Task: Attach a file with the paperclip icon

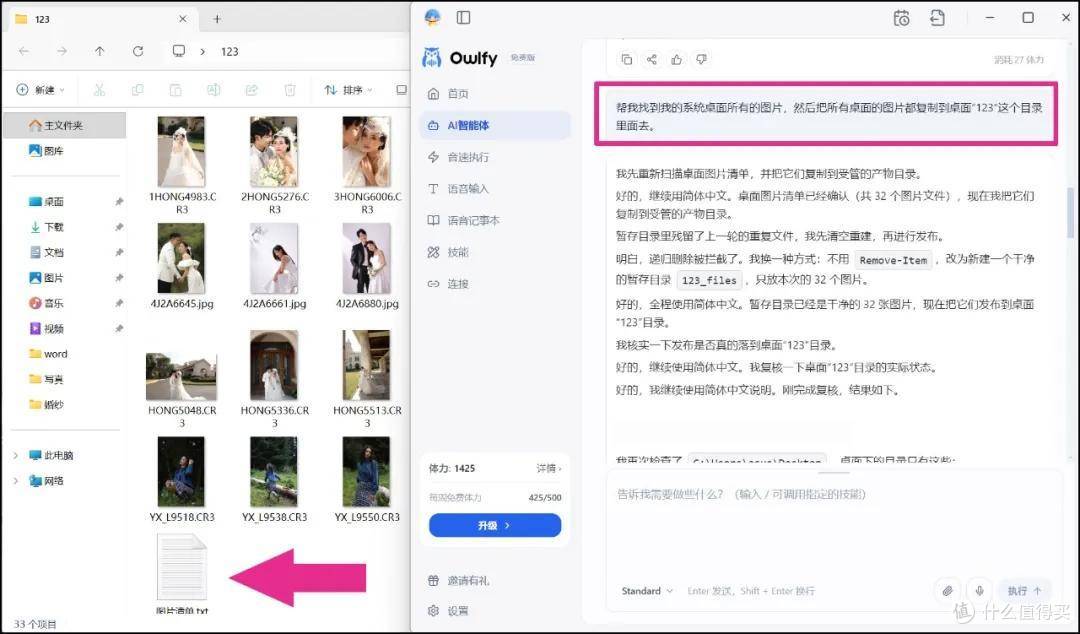Action: pos(948,591)
